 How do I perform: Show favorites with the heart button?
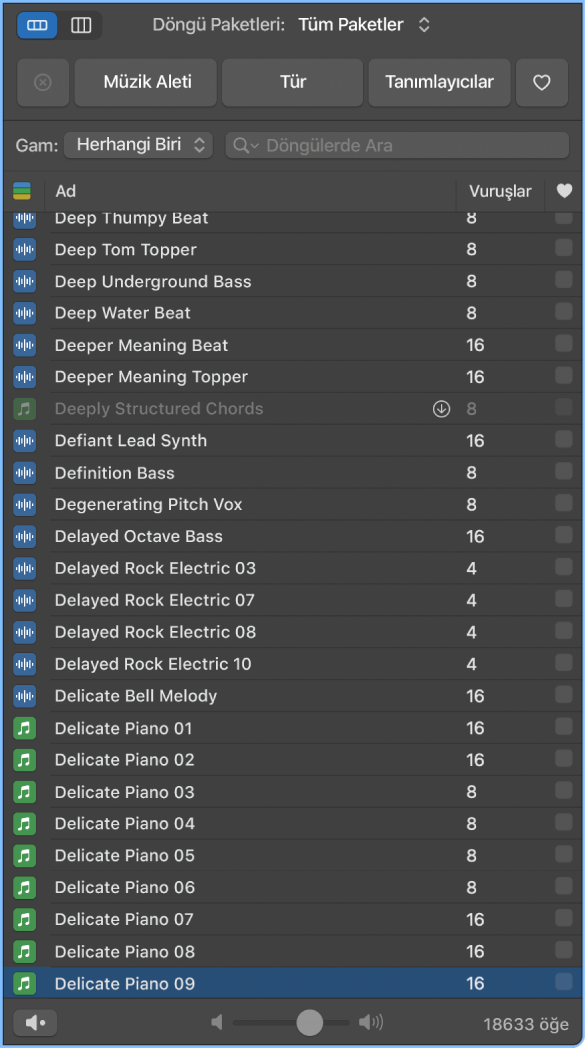click(542, 83)
